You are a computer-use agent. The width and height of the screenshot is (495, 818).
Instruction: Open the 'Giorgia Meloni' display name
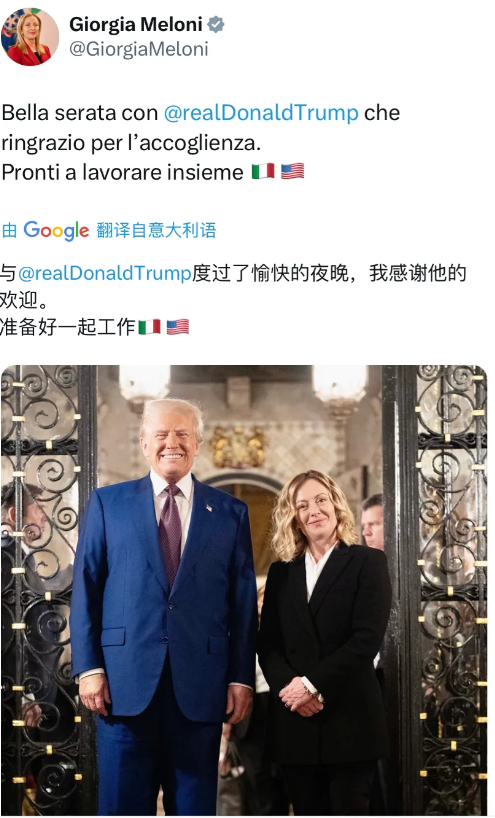(136, 24)
